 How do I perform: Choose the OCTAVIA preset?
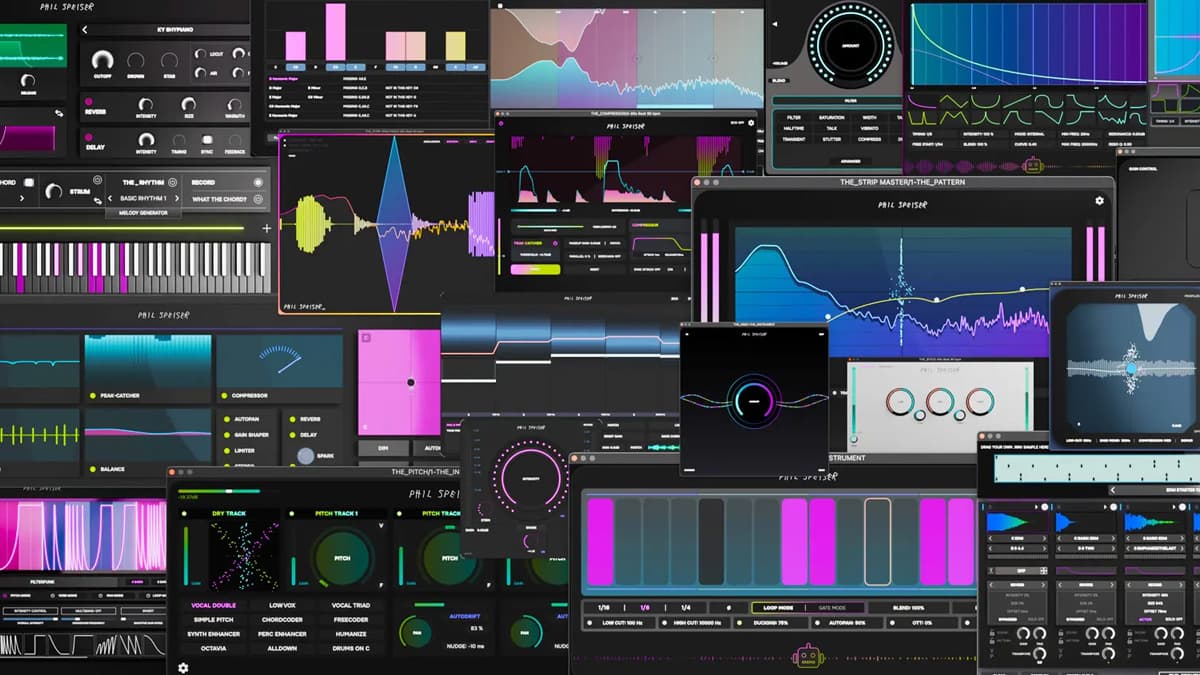coord(215,648)
